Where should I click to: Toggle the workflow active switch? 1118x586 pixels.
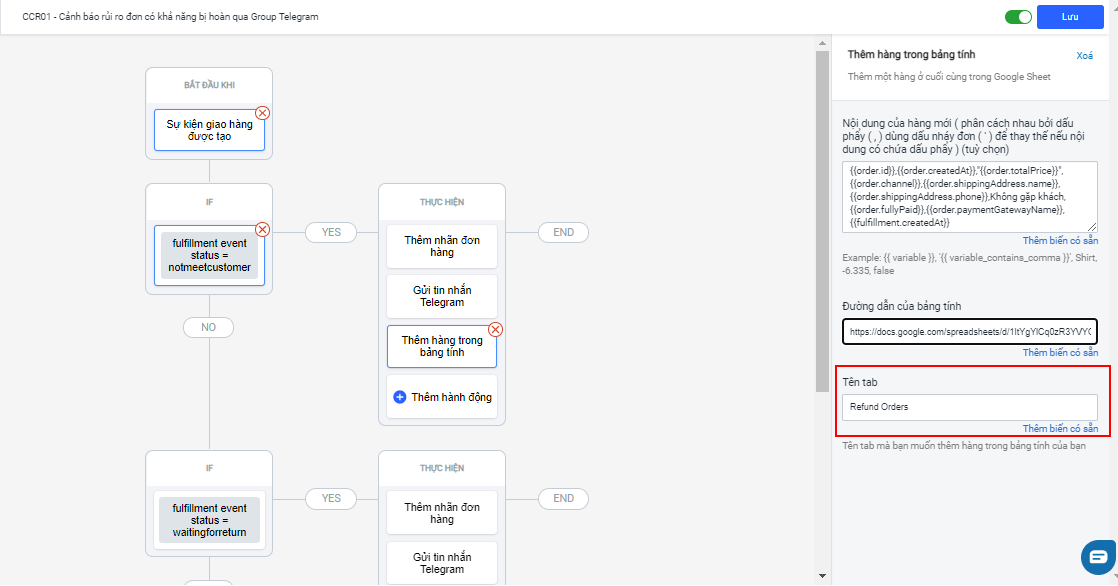pos(1019,17)
